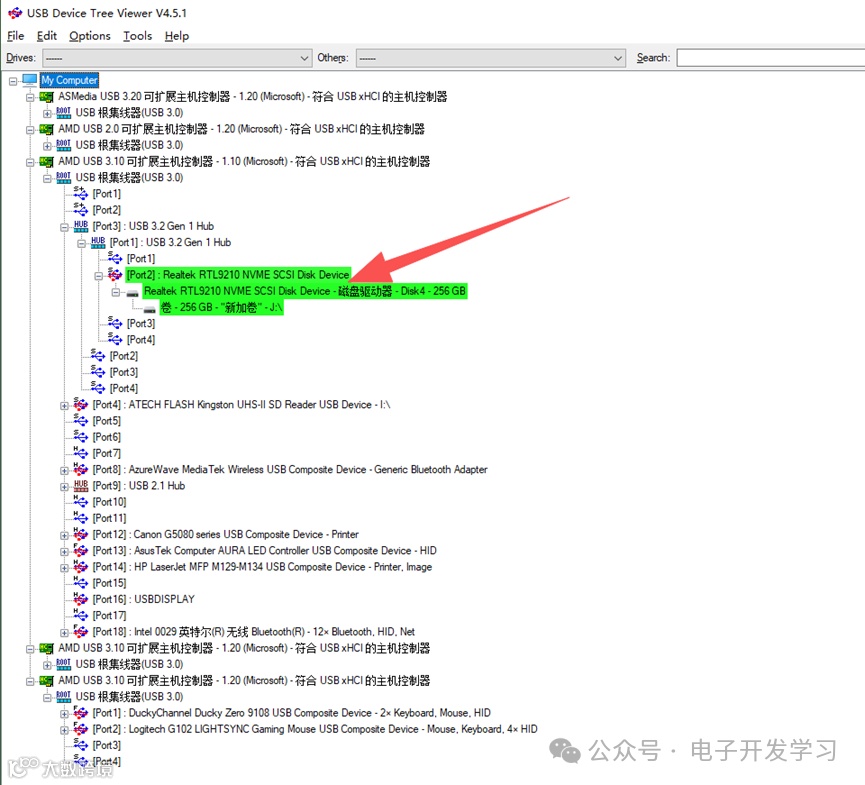This screenshot has height=785, width=865.
Task: Expand the Logitech G102 LIGHTSYNC node
Action: point(65,730)
